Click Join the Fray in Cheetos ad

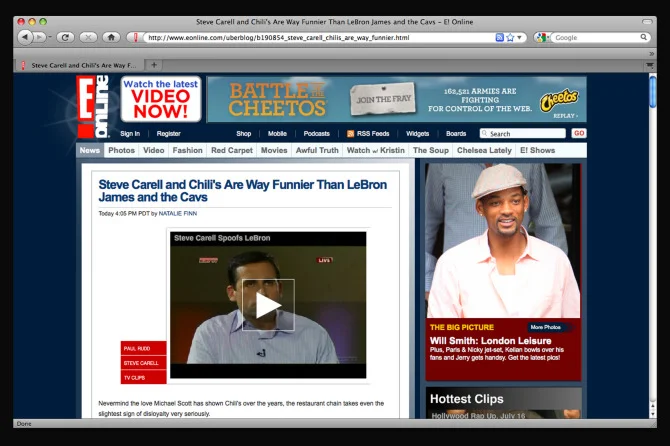[383, 99]
